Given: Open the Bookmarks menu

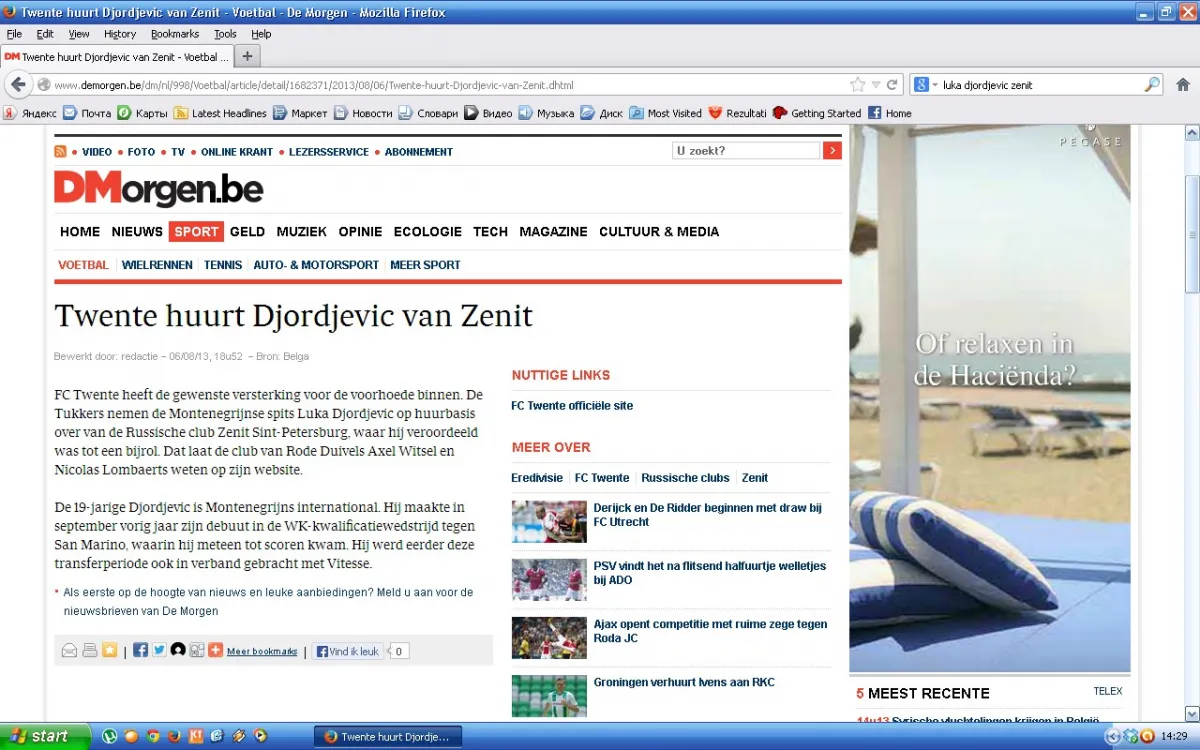Looking at the screenshot, I should pyautogui.click(x=175, y=34).
